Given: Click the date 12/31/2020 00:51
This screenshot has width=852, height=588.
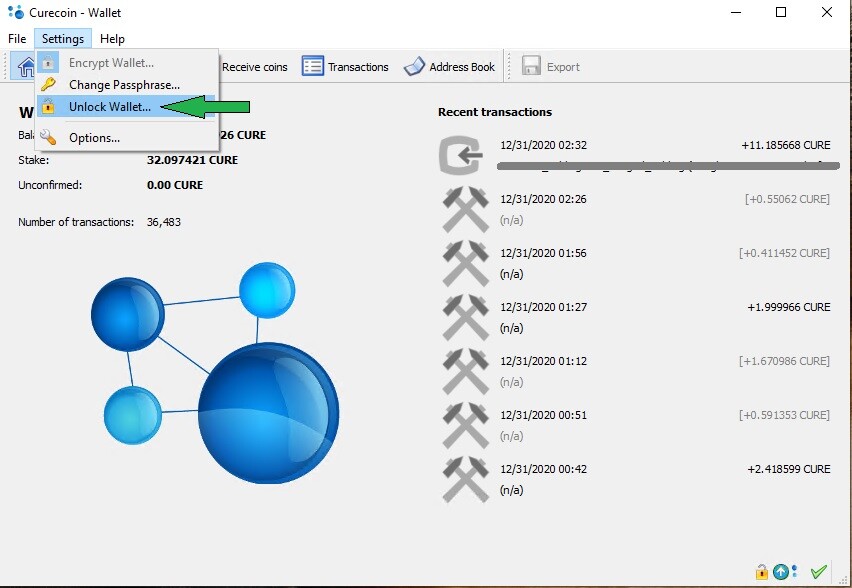Looking at the screenshot, I should pos(543,415).
